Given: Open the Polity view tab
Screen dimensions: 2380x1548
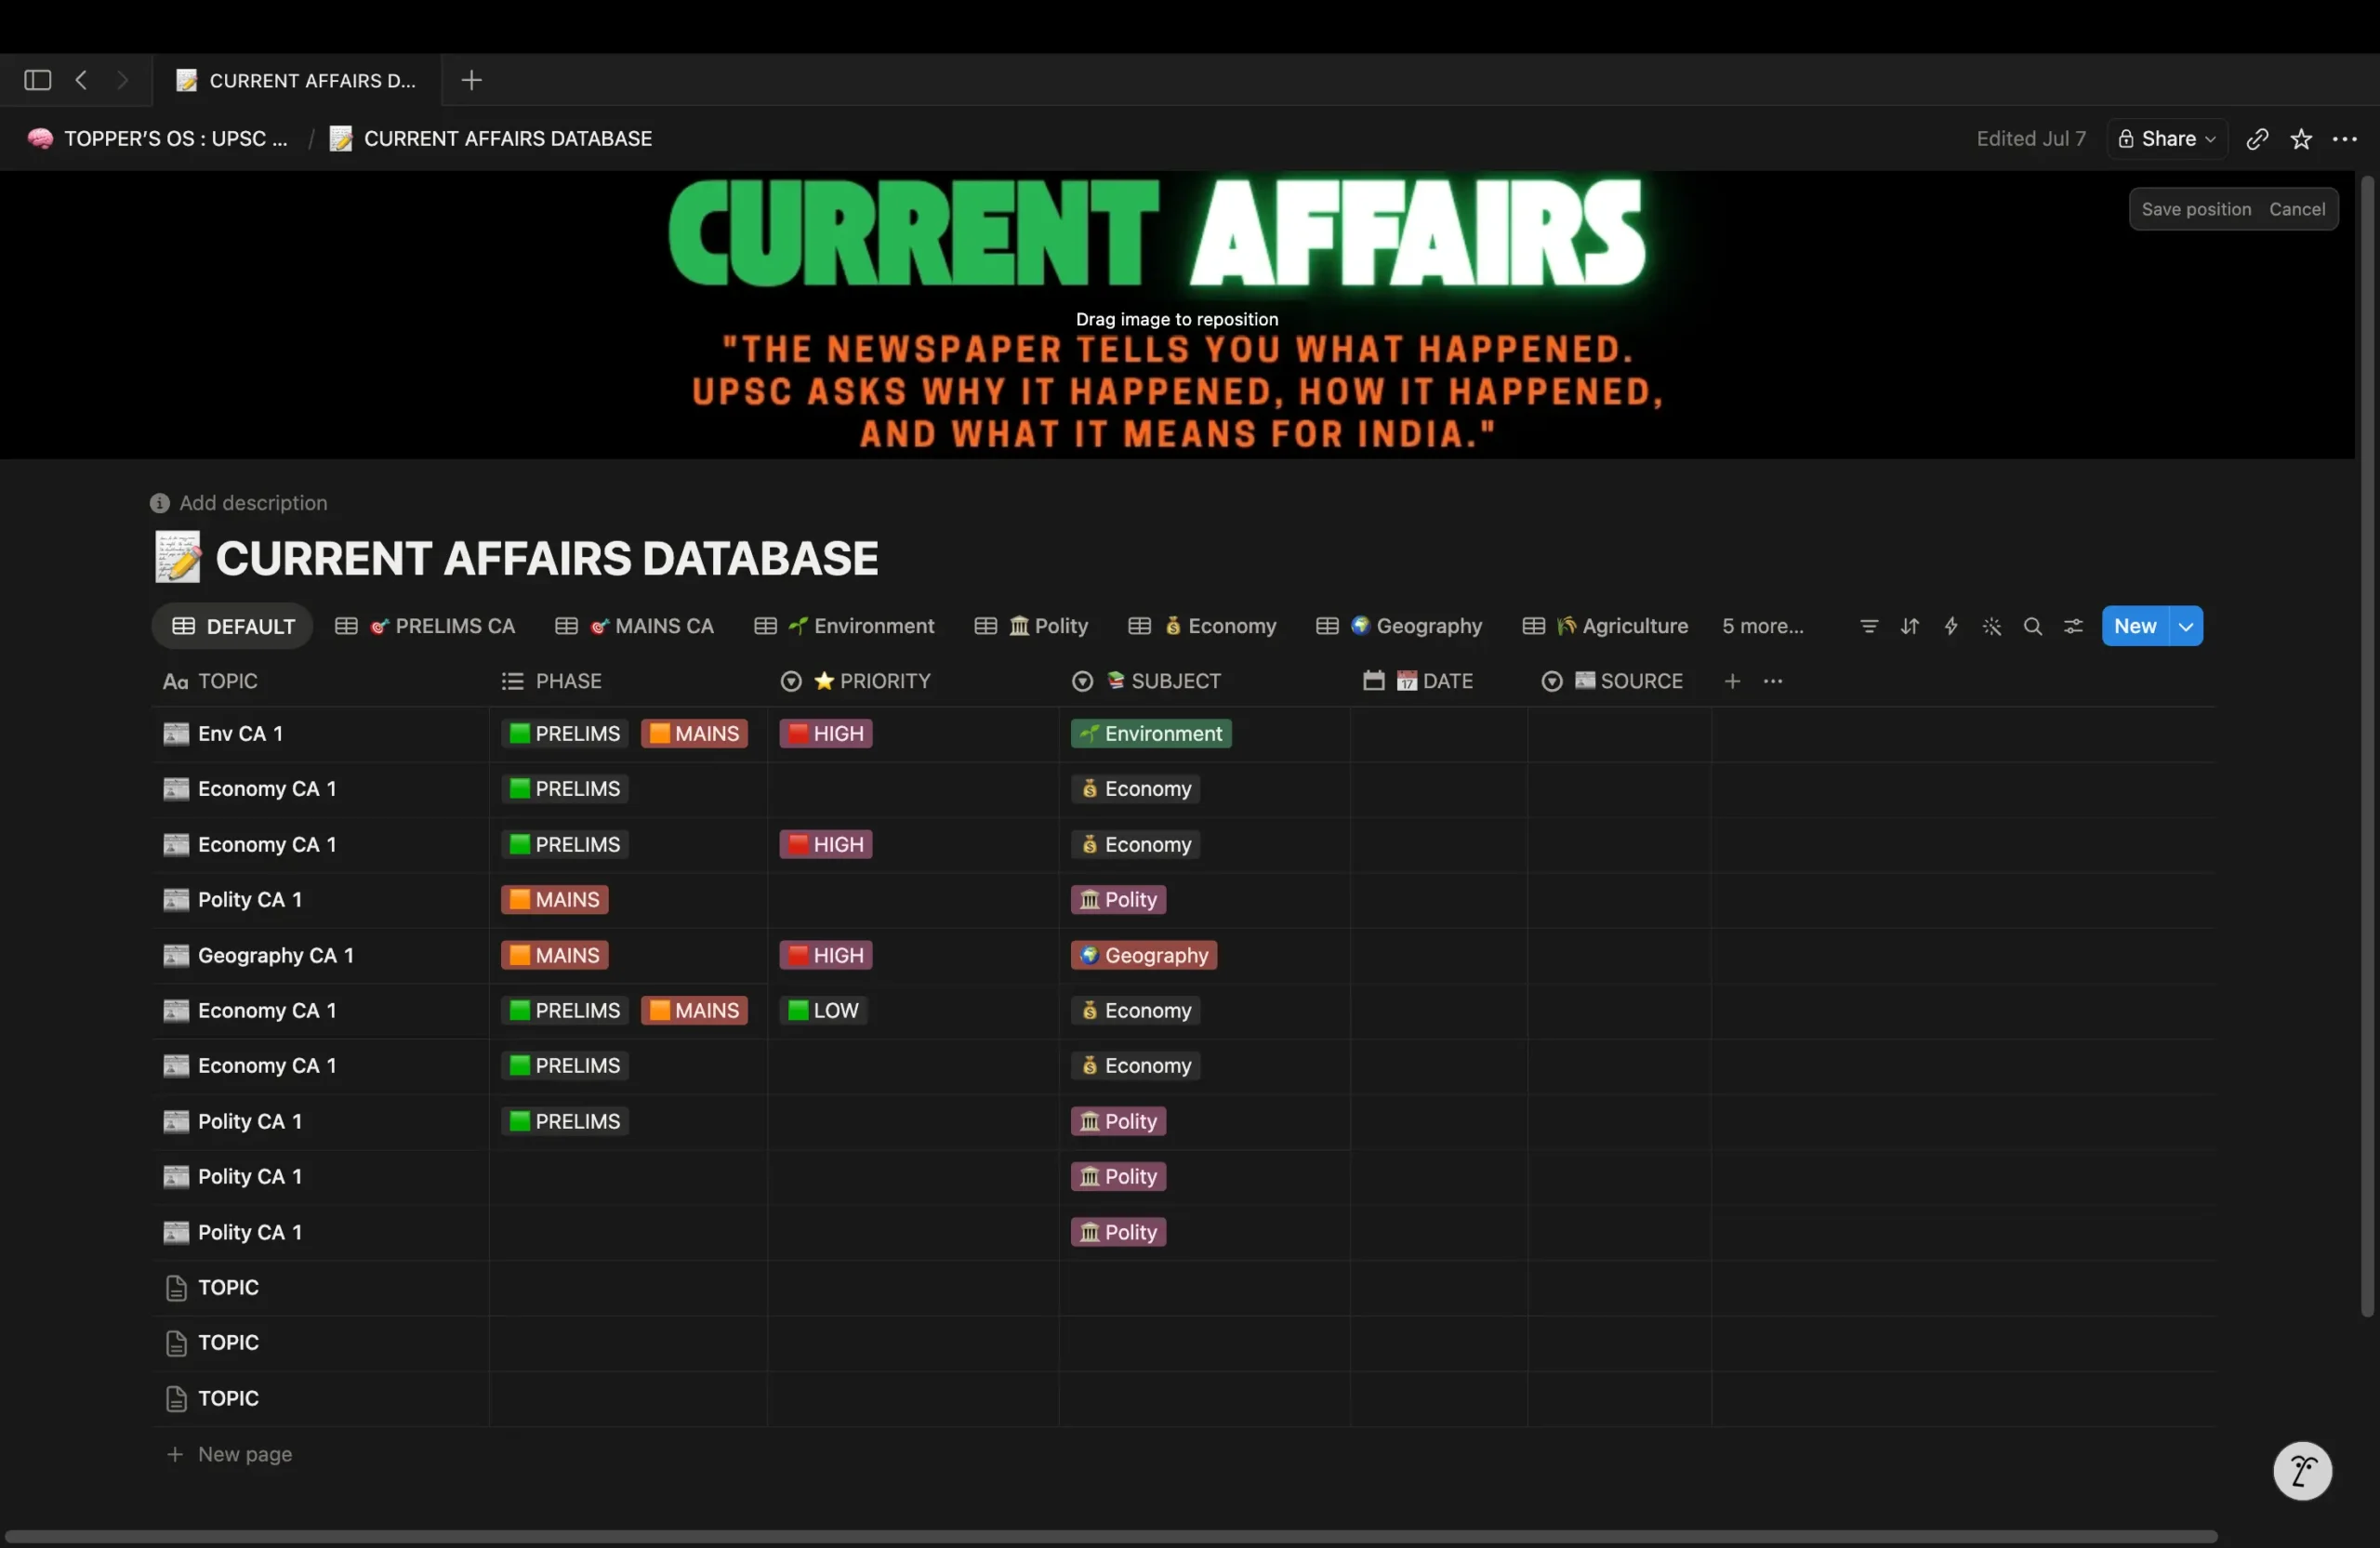Looking at the screenshot, I should [1031, 626].
